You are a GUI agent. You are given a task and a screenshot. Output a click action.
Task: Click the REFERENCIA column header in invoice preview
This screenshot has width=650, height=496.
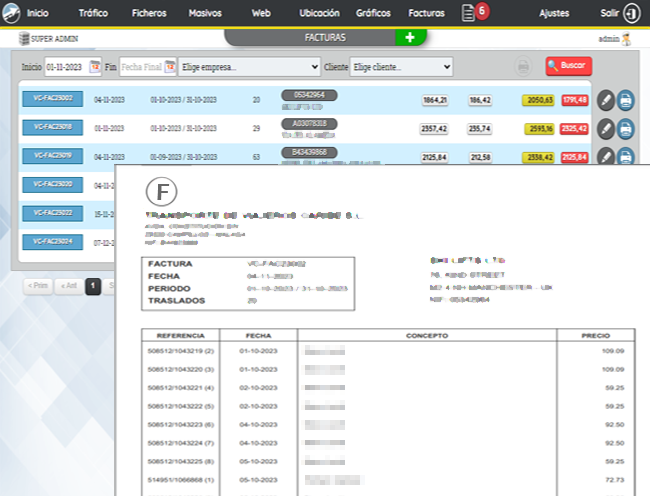(181, 336)
